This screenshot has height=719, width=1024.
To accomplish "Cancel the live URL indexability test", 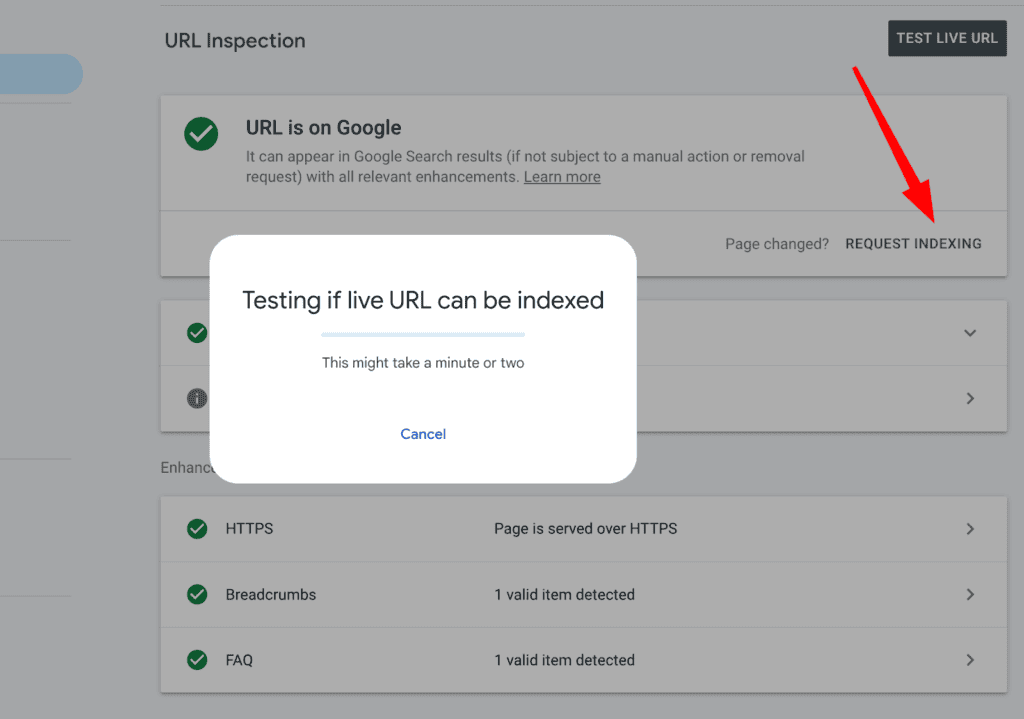I will [423, 434].
